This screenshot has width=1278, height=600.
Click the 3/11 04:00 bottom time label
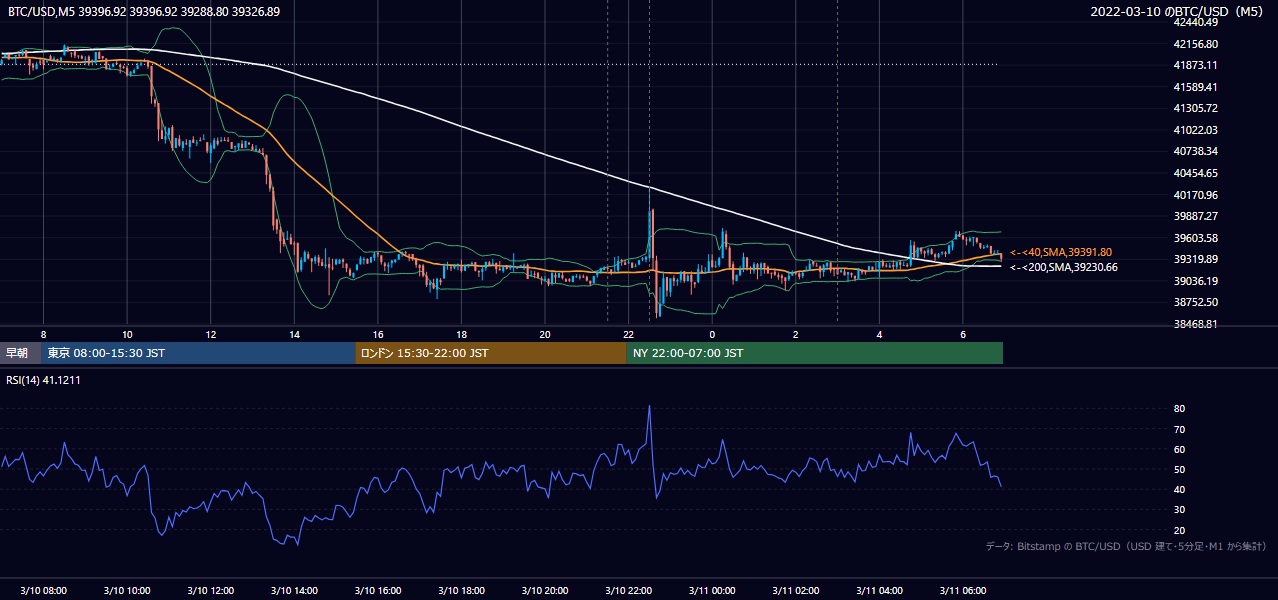[878, 590]
